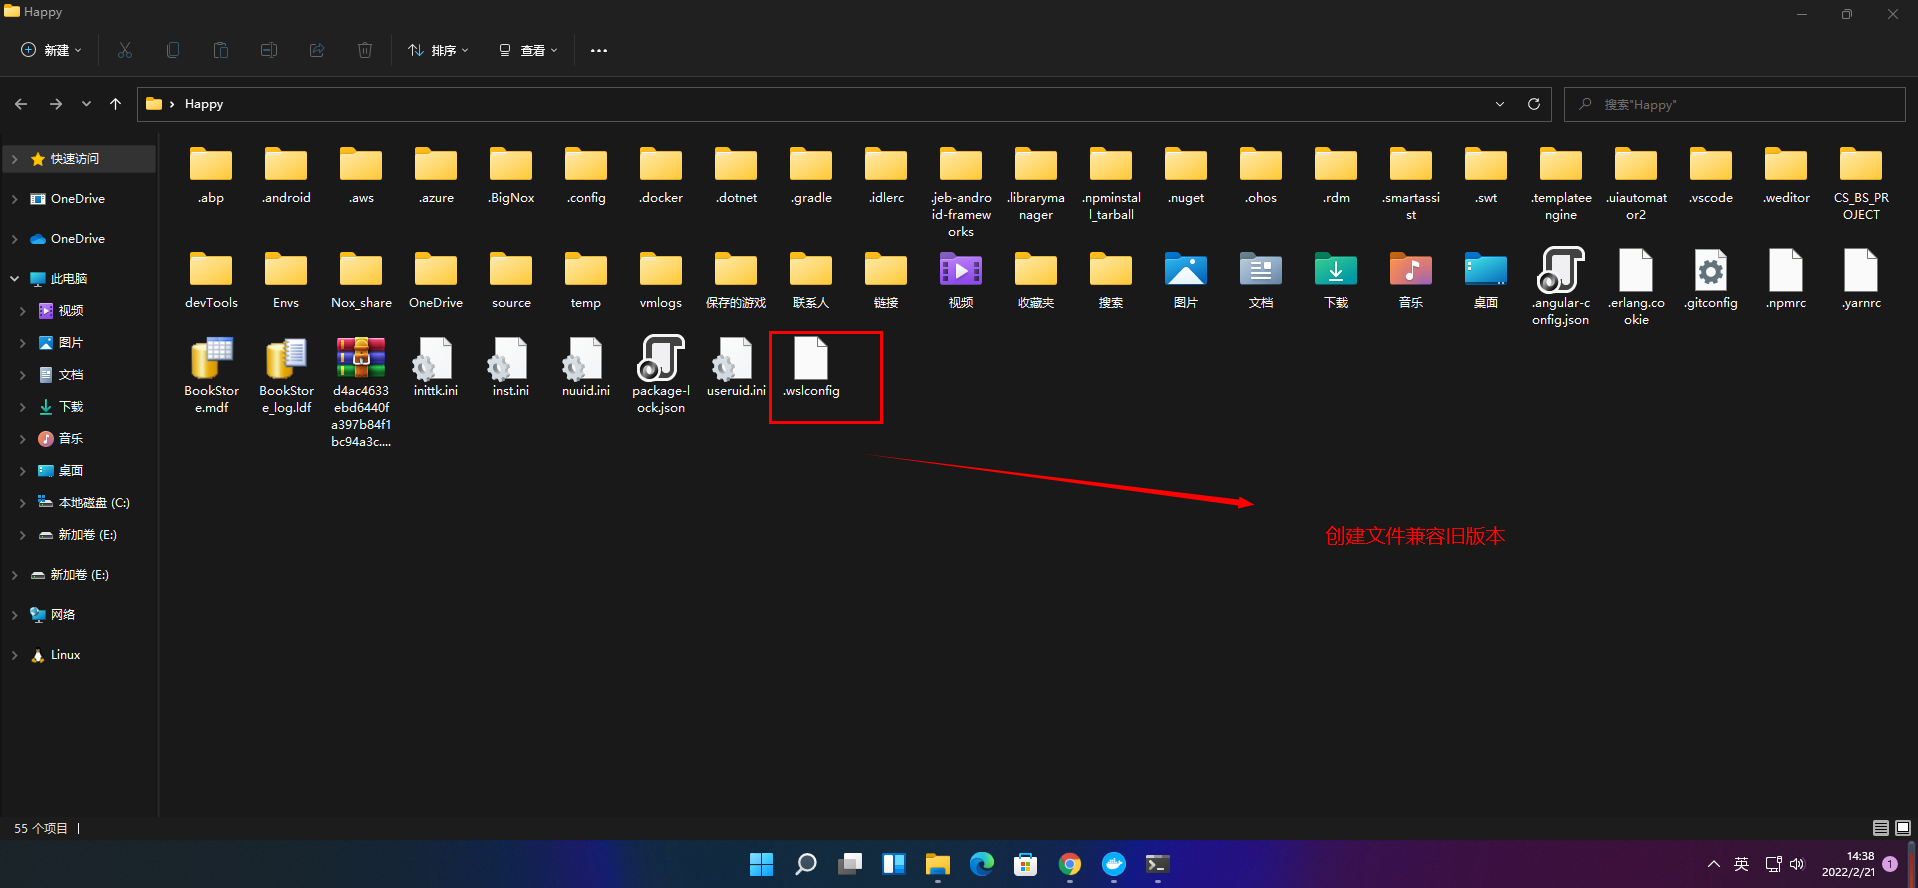Go back with the left arrow
The image size is (1918, 888).
(21, 104)
